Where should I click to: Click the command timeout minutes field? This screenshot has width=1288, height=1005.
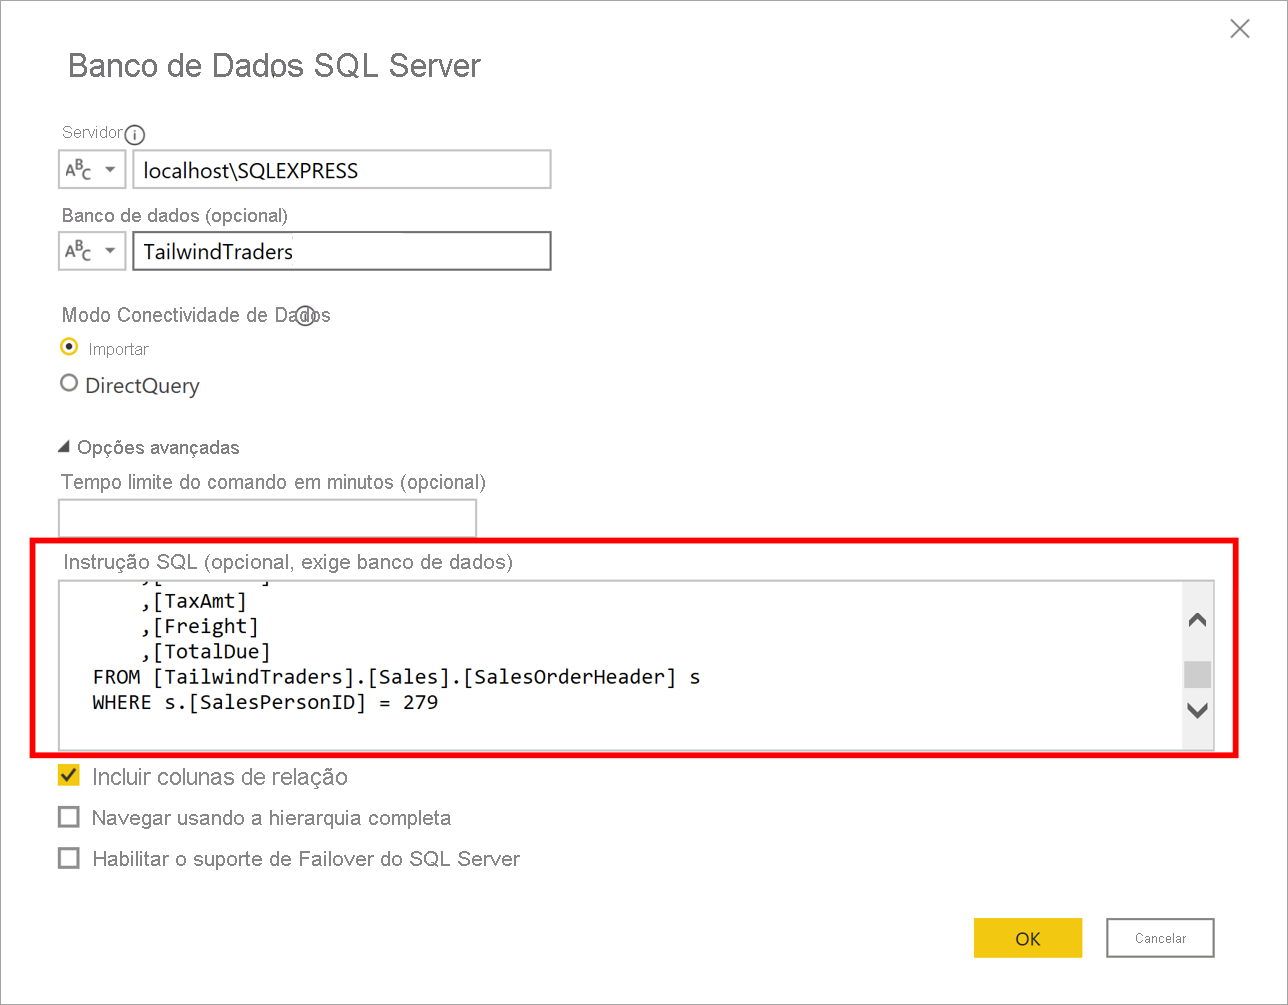(267, 518)
